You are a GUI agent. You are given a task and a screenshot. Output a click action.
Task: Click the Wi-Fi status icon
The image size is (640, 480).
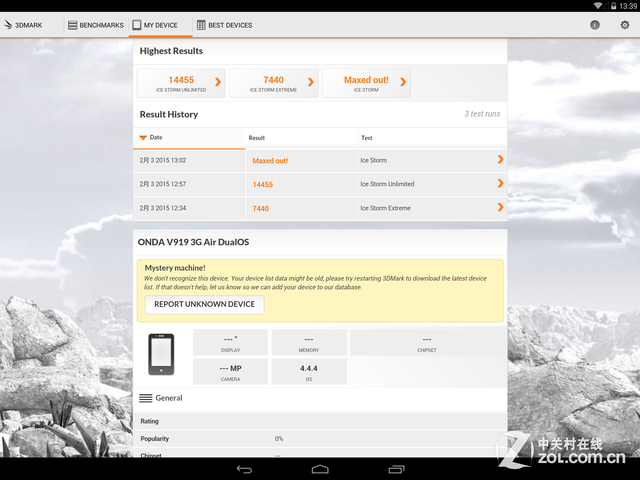[x=598, y=6]
